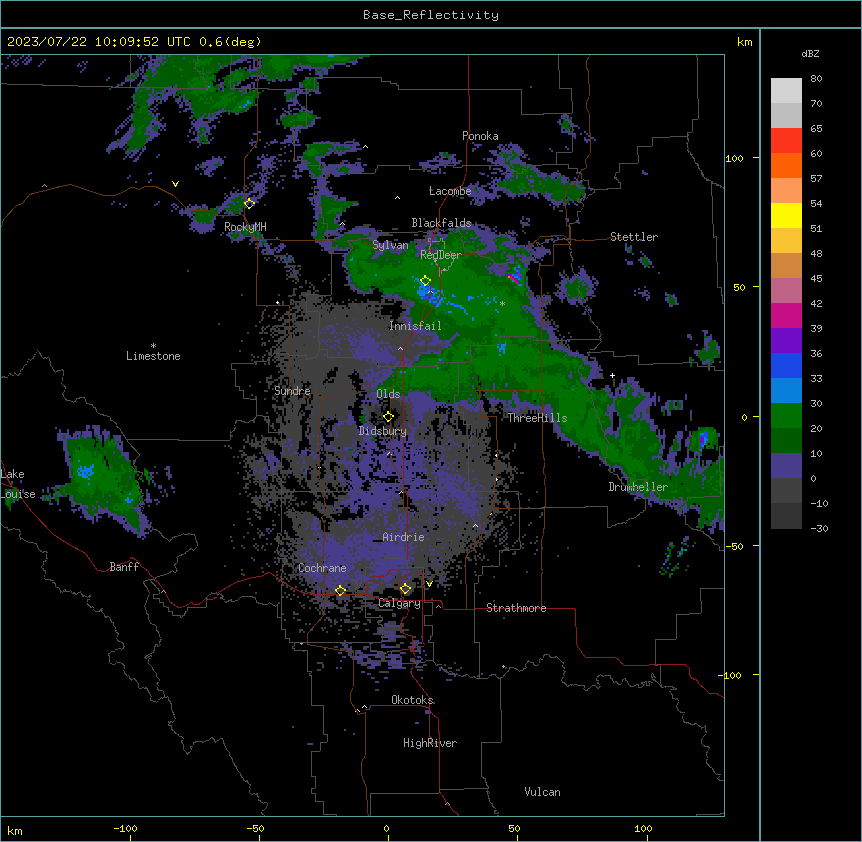Click the Innisfail city label

(x=415, y=326)
